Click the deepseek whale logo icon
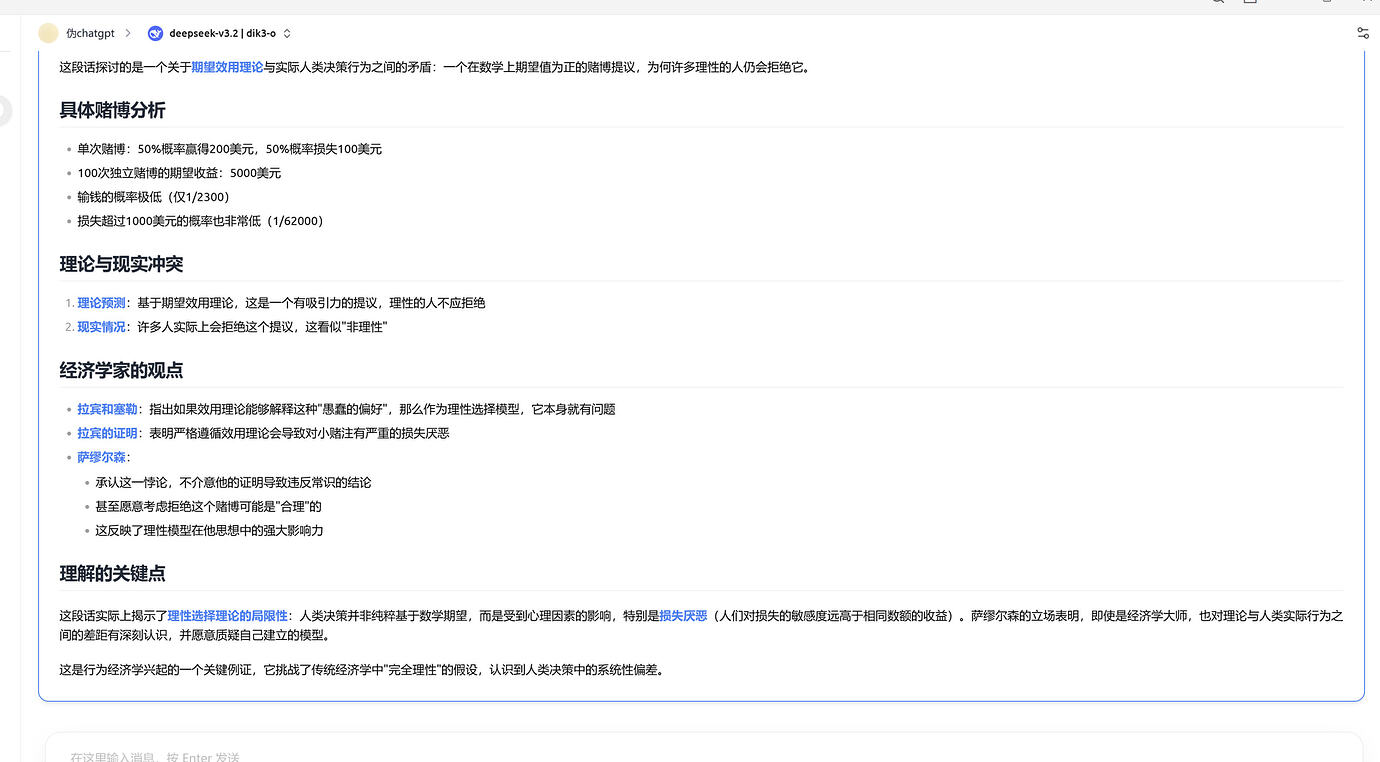Screen dimensions: 1380x762 [155, 33]
